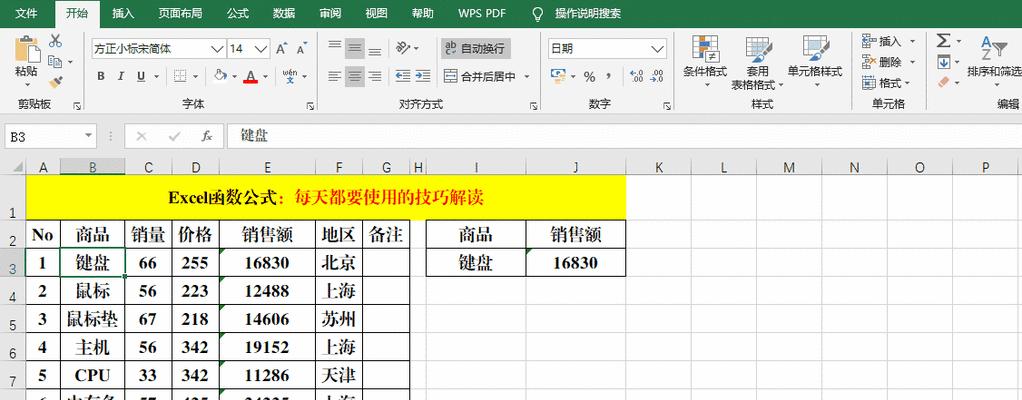The height and width of the screenshot is (400, 1022).
Task: Switch to the 页面布局 tab
Action: click(x=181, y=13)
